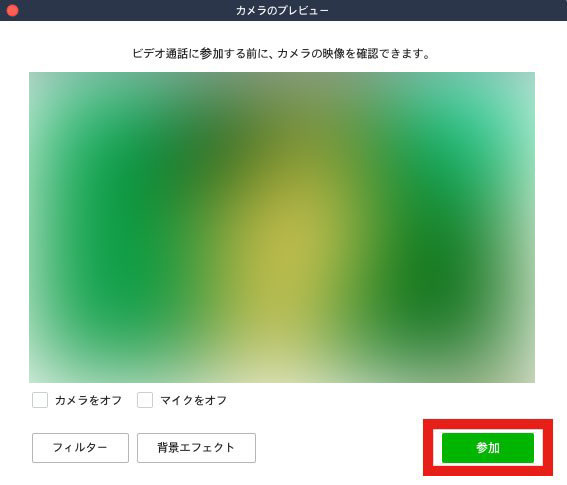Enable the カメラをオフ checkbox
Image resolution: width=567 pixels, height=485 pixels.
click(x=40, y=400)
